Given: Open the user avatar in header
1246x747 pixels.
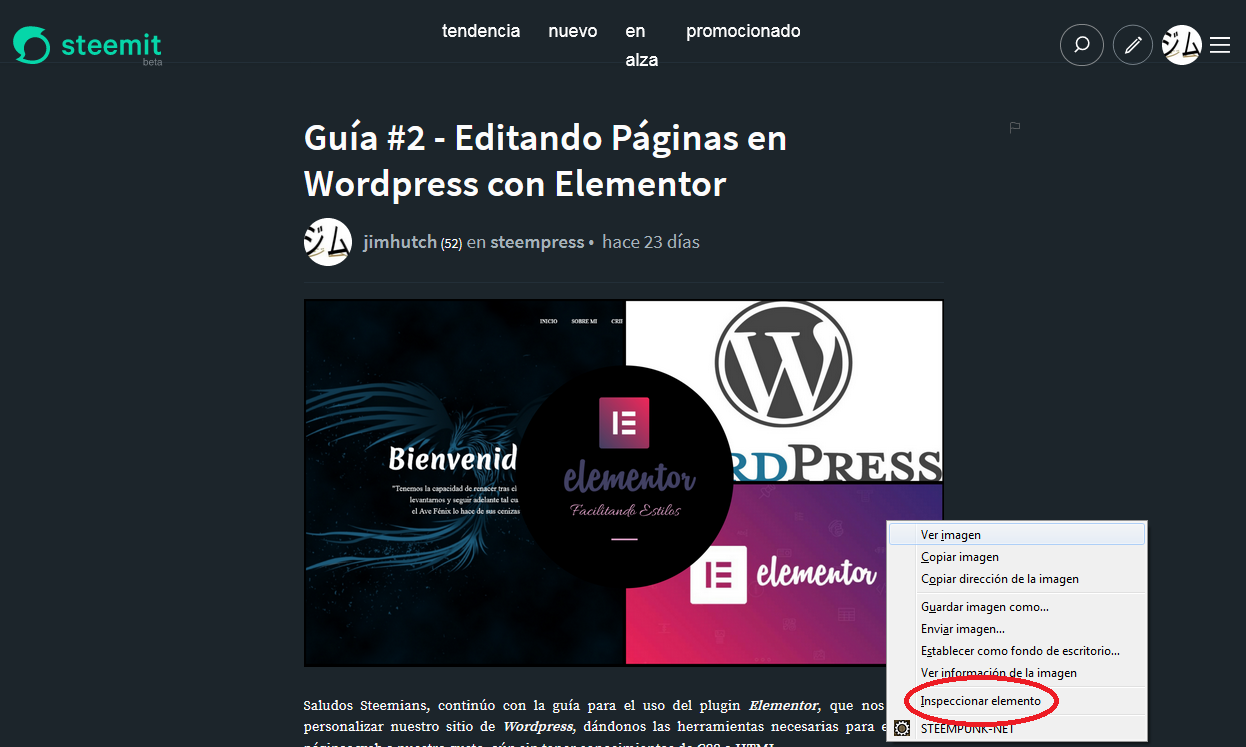Looking at the screenshot, I should click(1182, 45).
